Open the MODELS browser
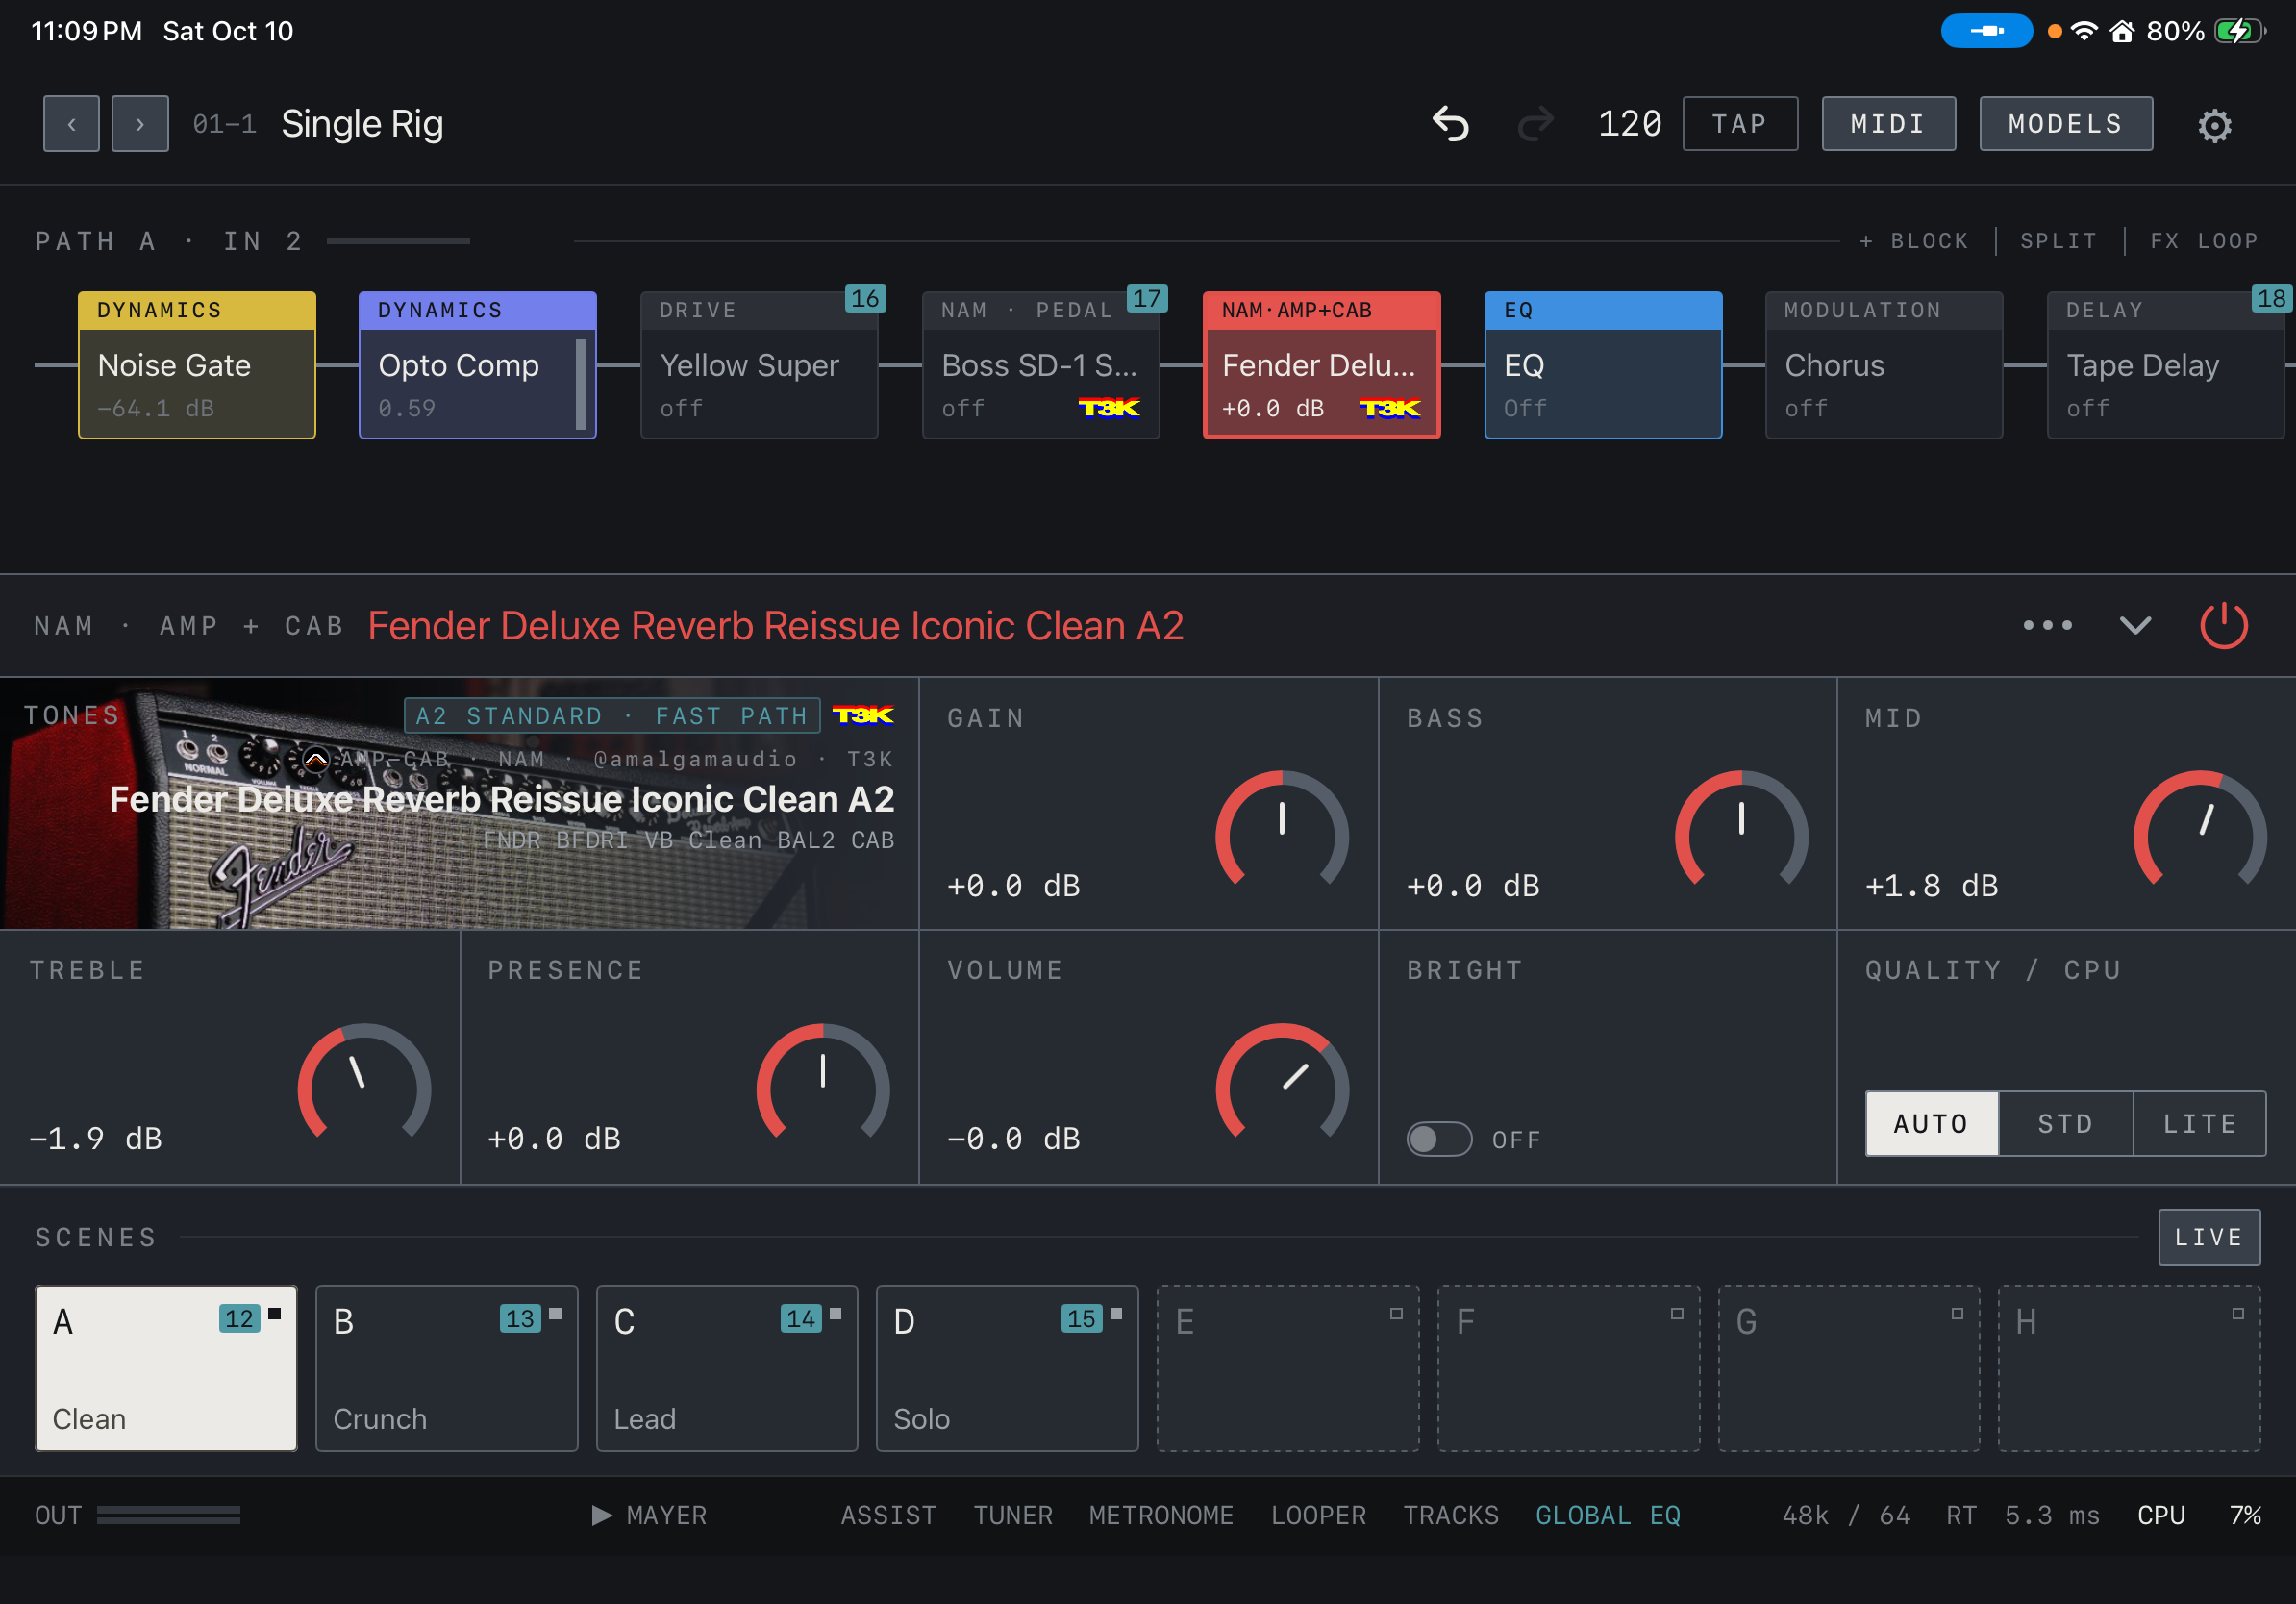Screen dimensions: 2296x1604 pos(2066,124)
